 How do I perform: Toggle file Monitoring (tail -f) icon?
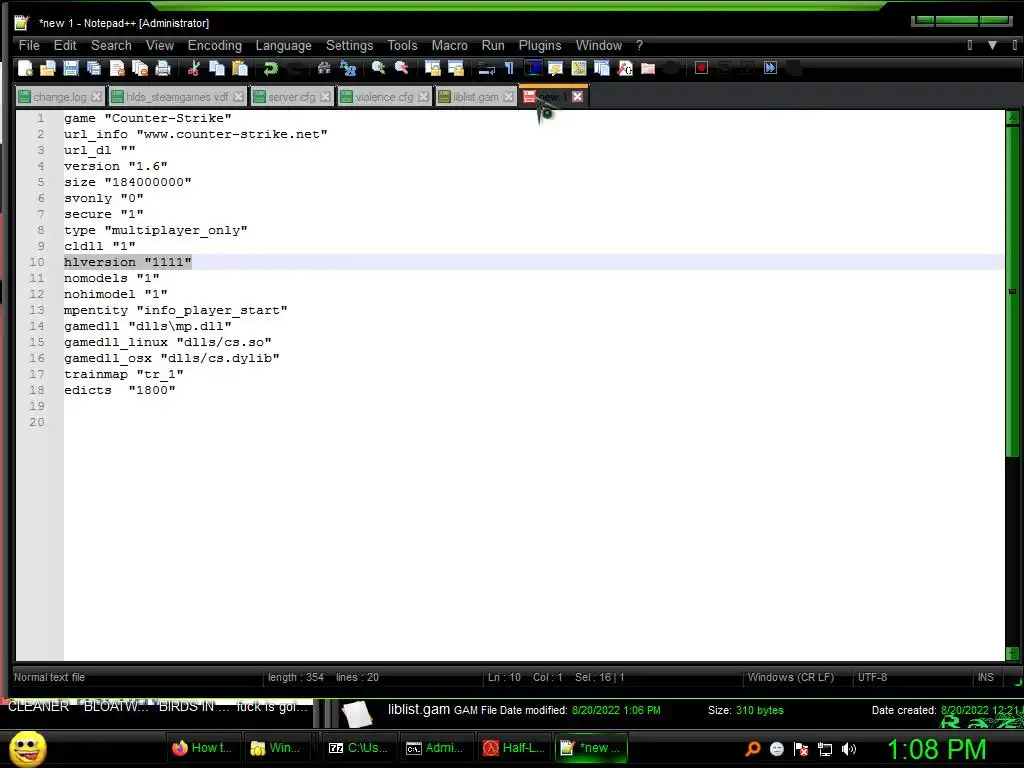pyautogui.click(x=673, y=68)
